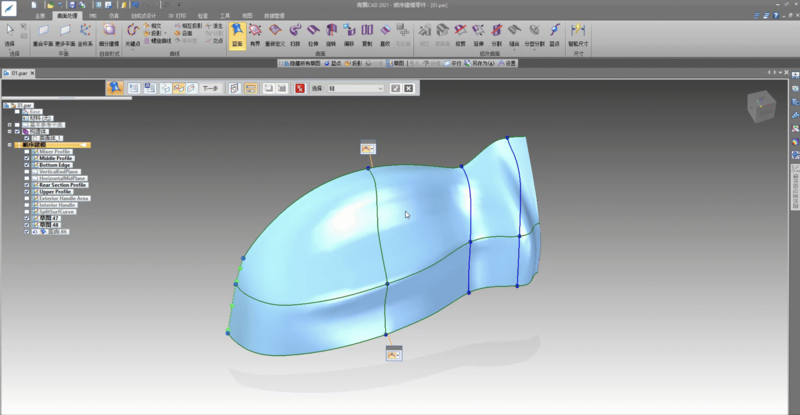Collapse the 顺序建模 tree node
Screen dimensions: 800x415
[x=8, y=144]
